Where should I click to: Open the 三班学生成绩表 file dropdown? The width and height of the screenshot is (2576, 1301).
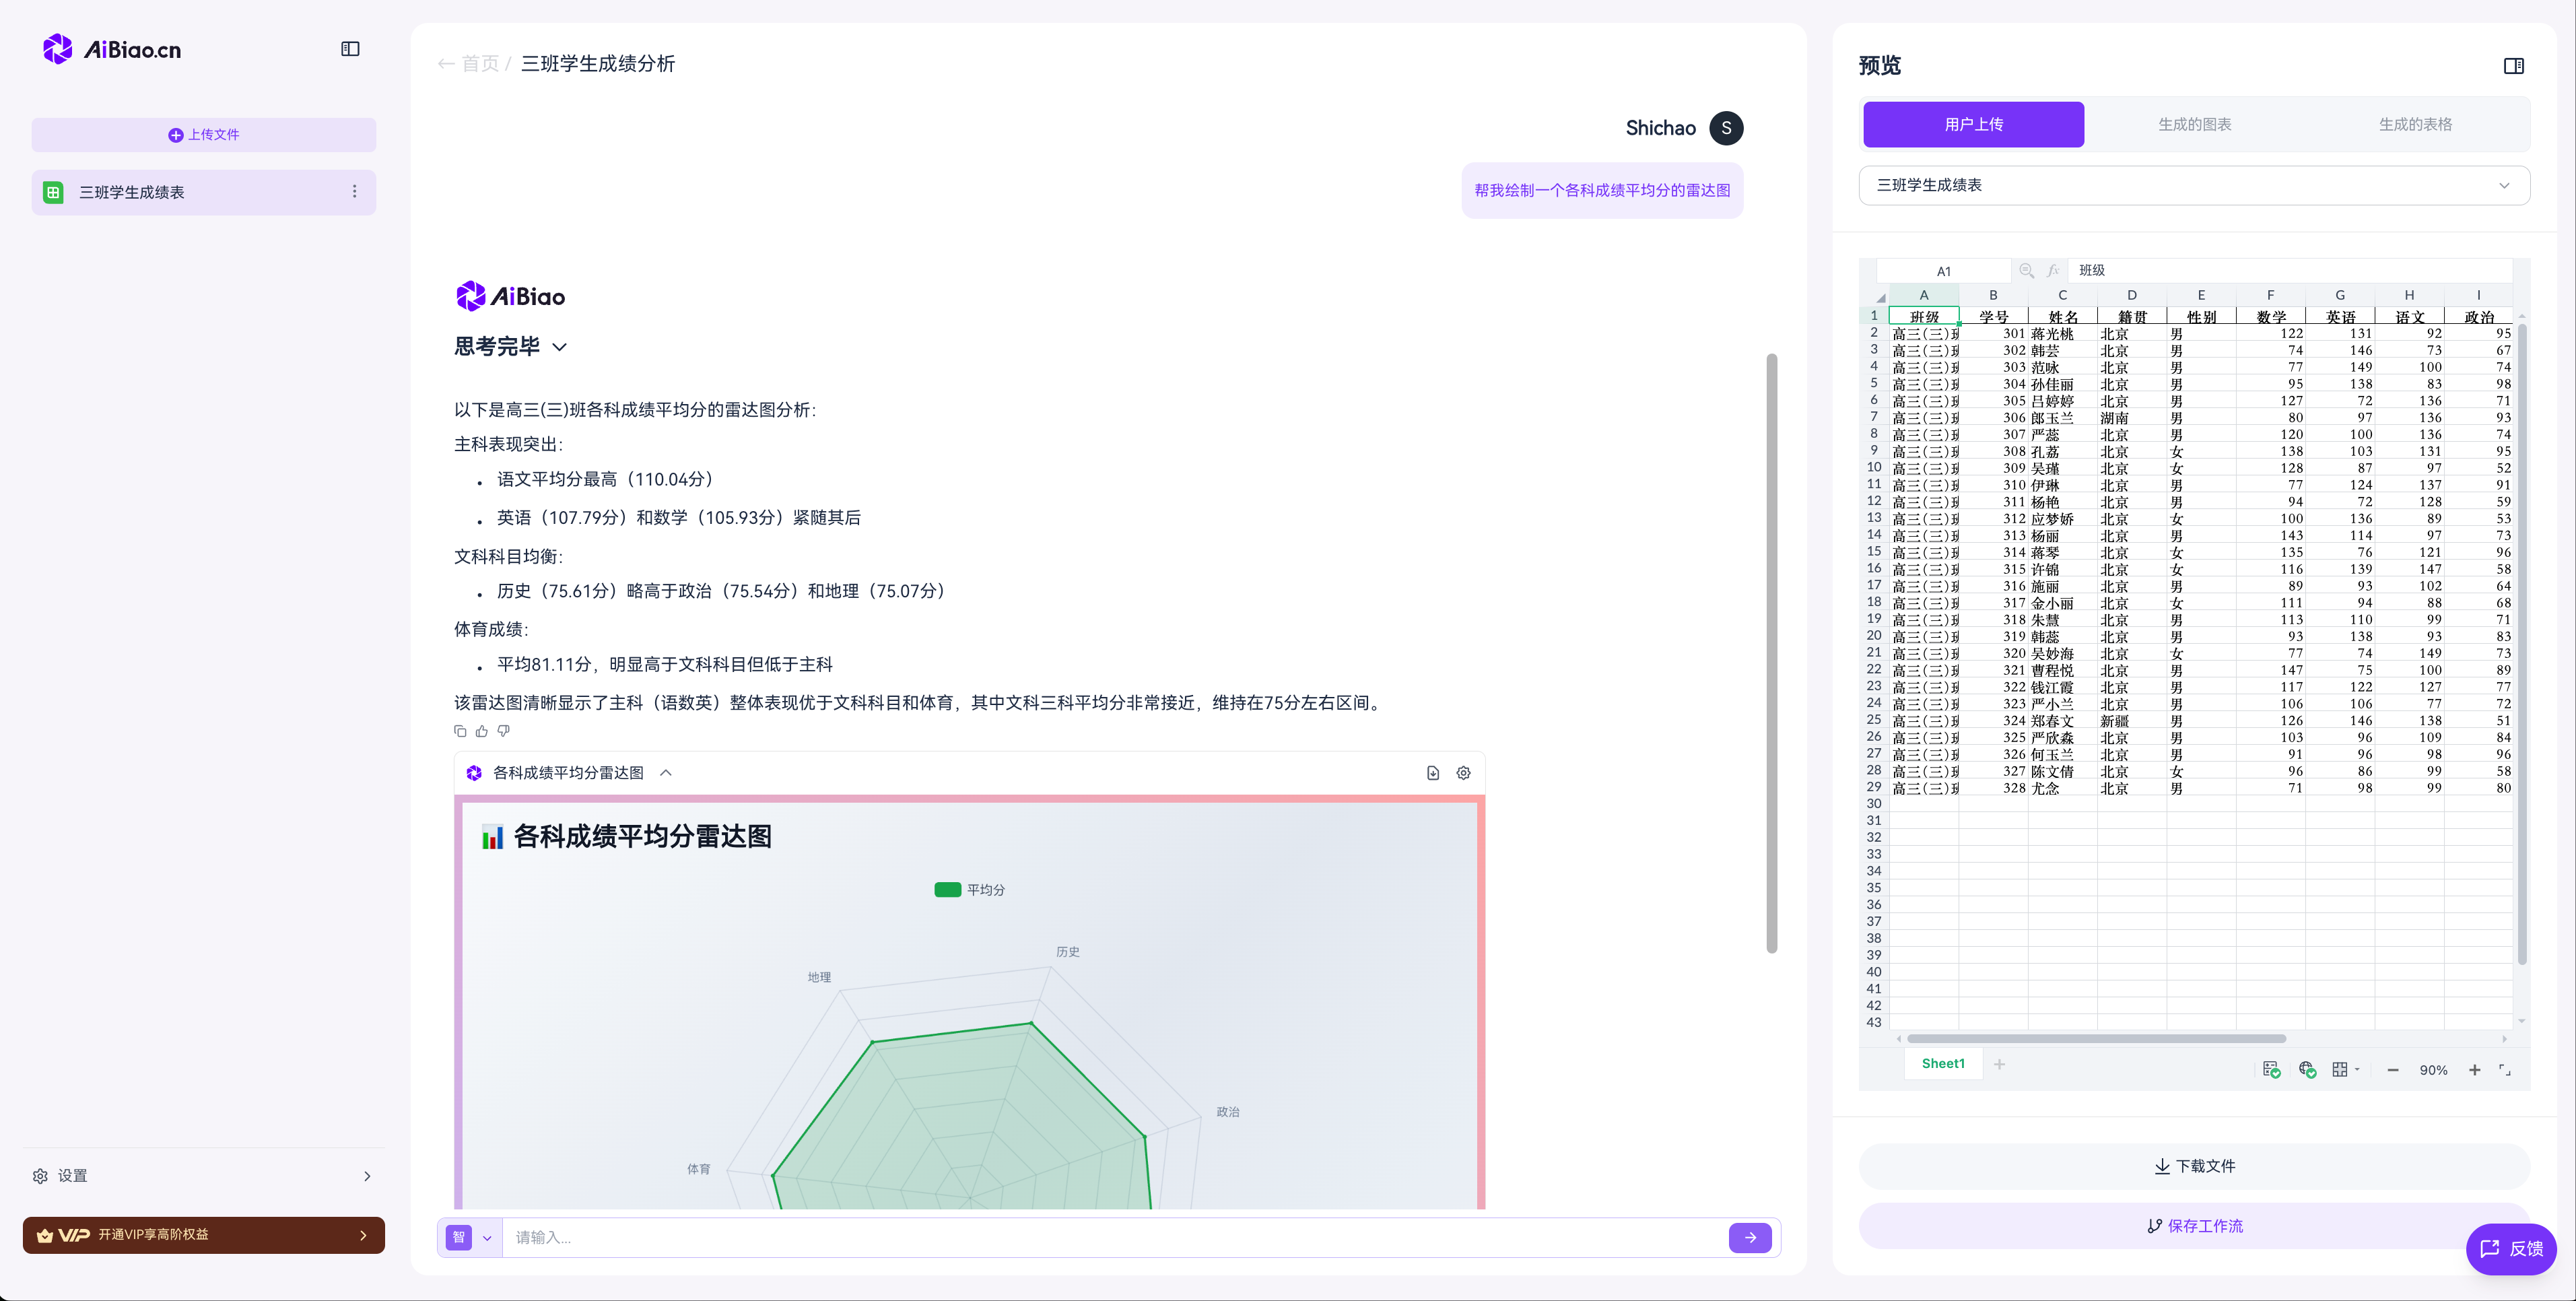[x=2194, y=185]
